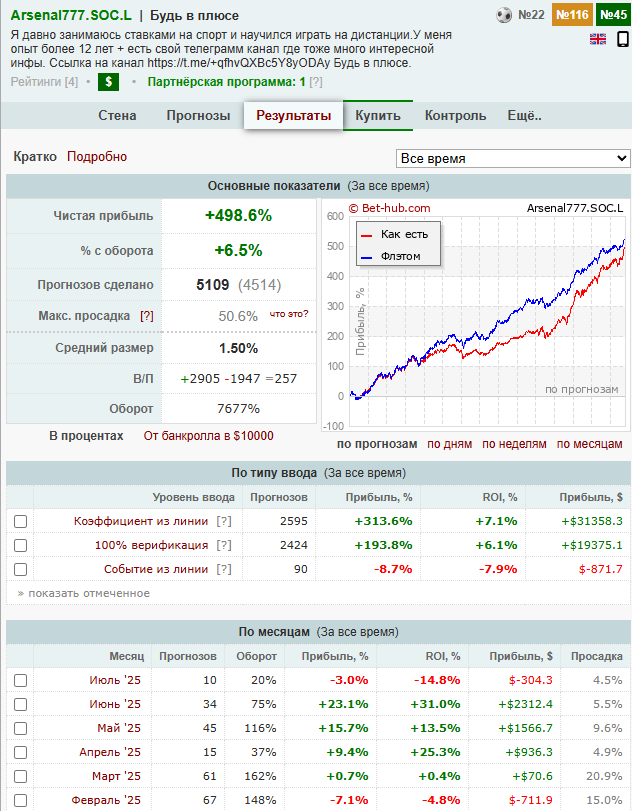632x811 pixels.
Task: Click the green dollar sign icon
Action: coord(107,82)
